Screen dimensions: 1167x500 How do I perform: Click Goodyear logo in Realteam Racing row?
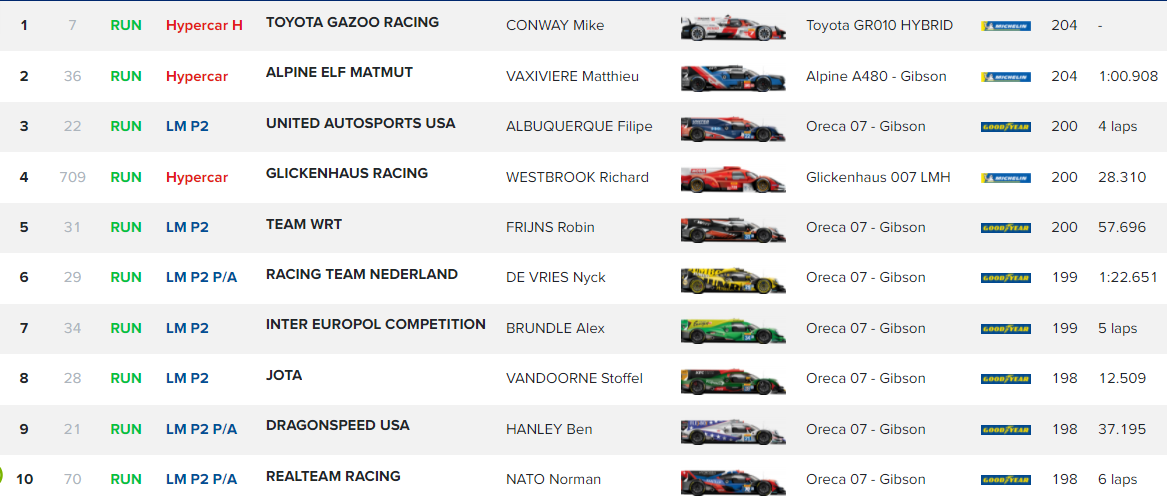click(x=1005, y=480)
